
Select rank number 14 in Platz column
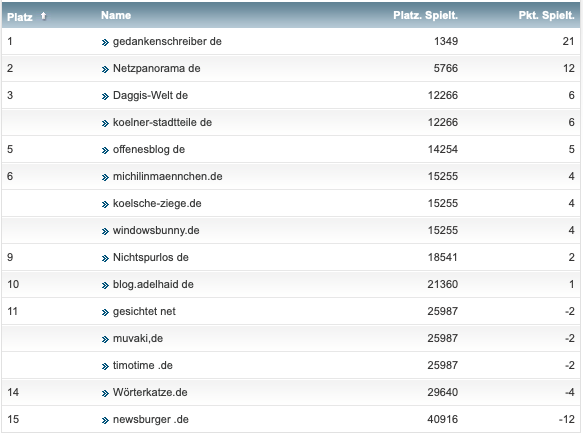click(x=13, y=393)
